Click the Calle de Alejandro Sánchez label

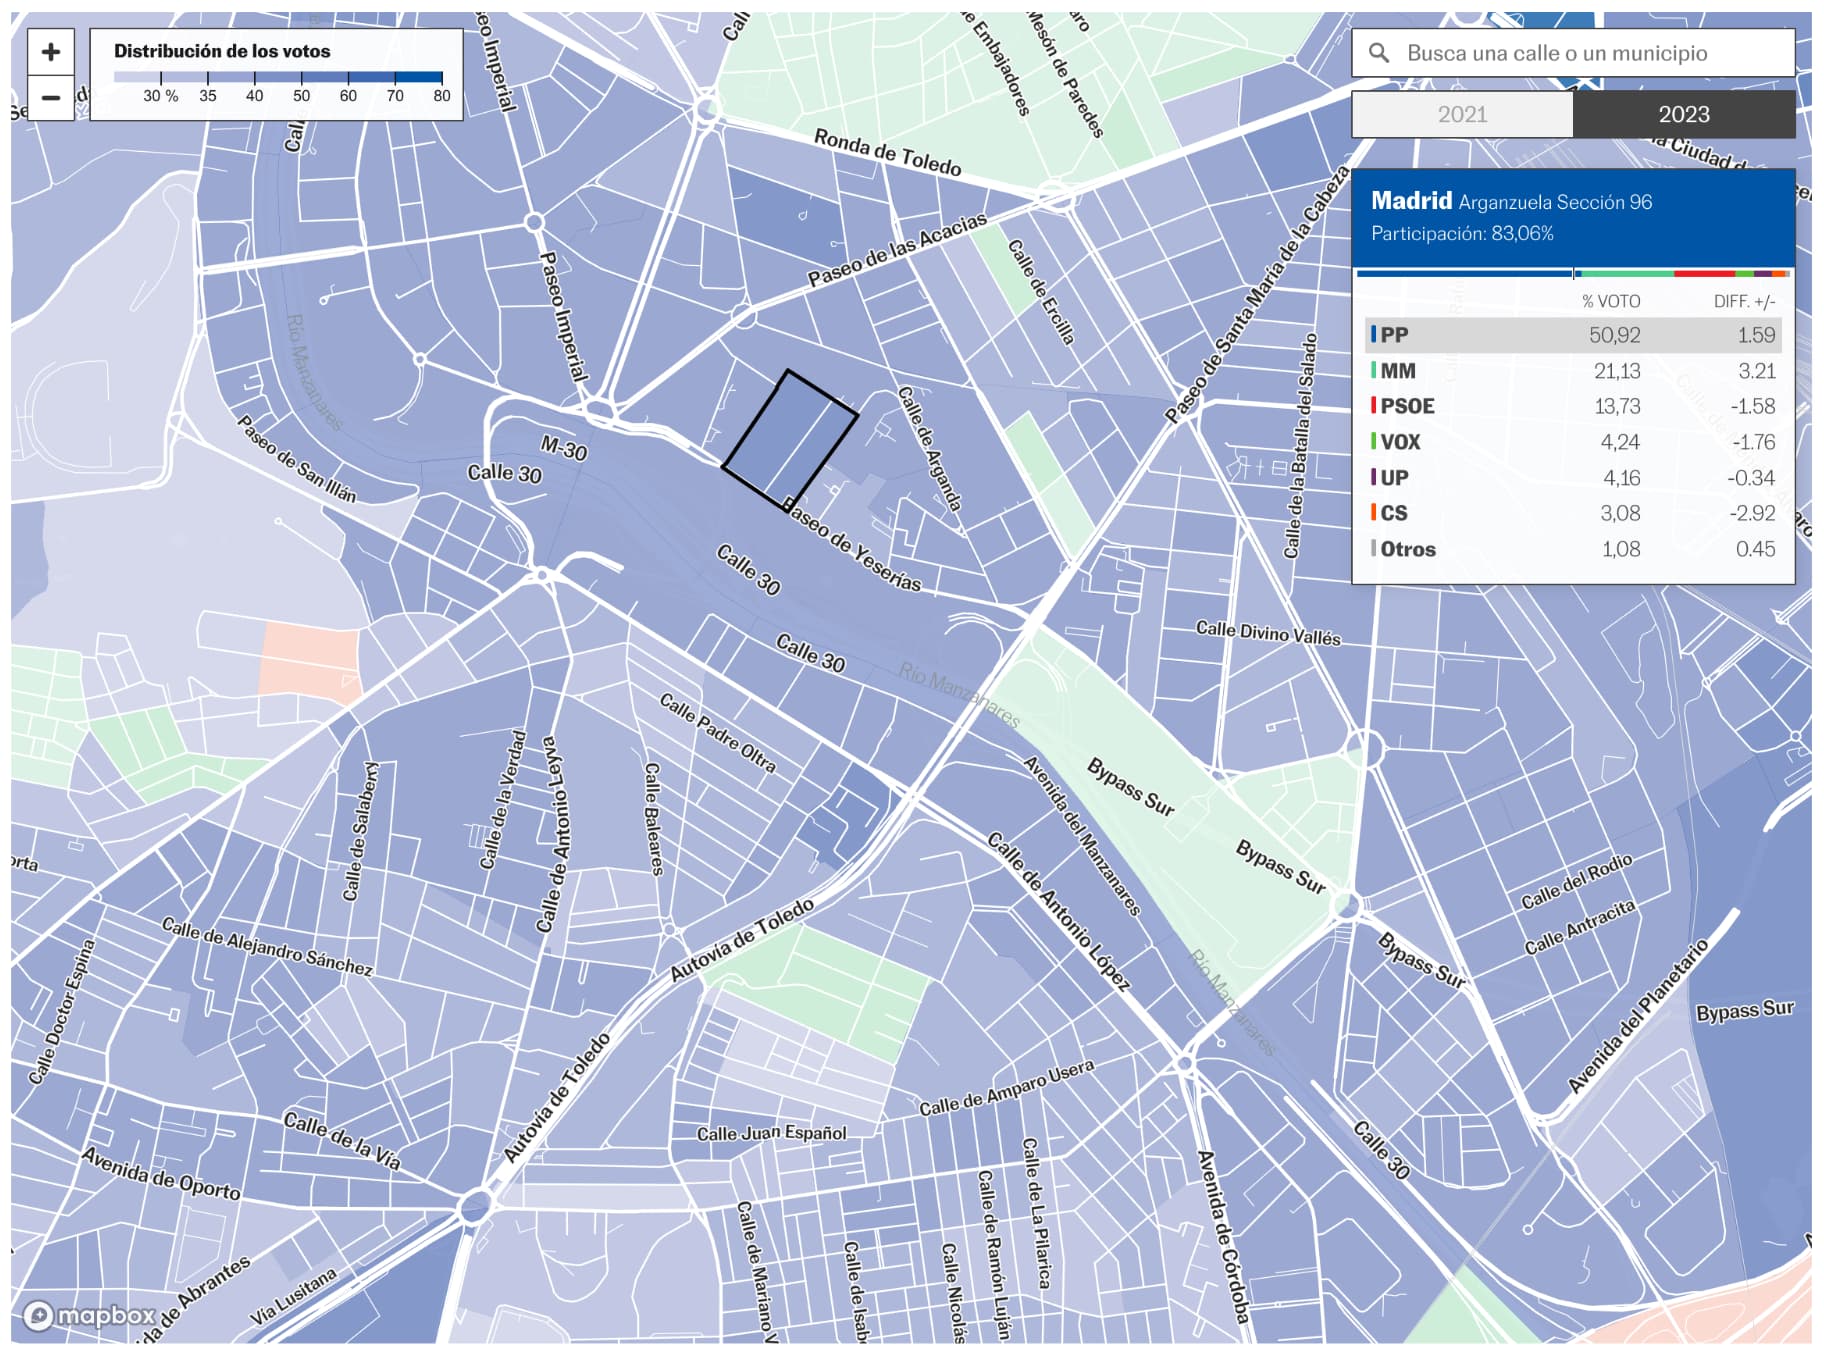click(x=267, y=947)
